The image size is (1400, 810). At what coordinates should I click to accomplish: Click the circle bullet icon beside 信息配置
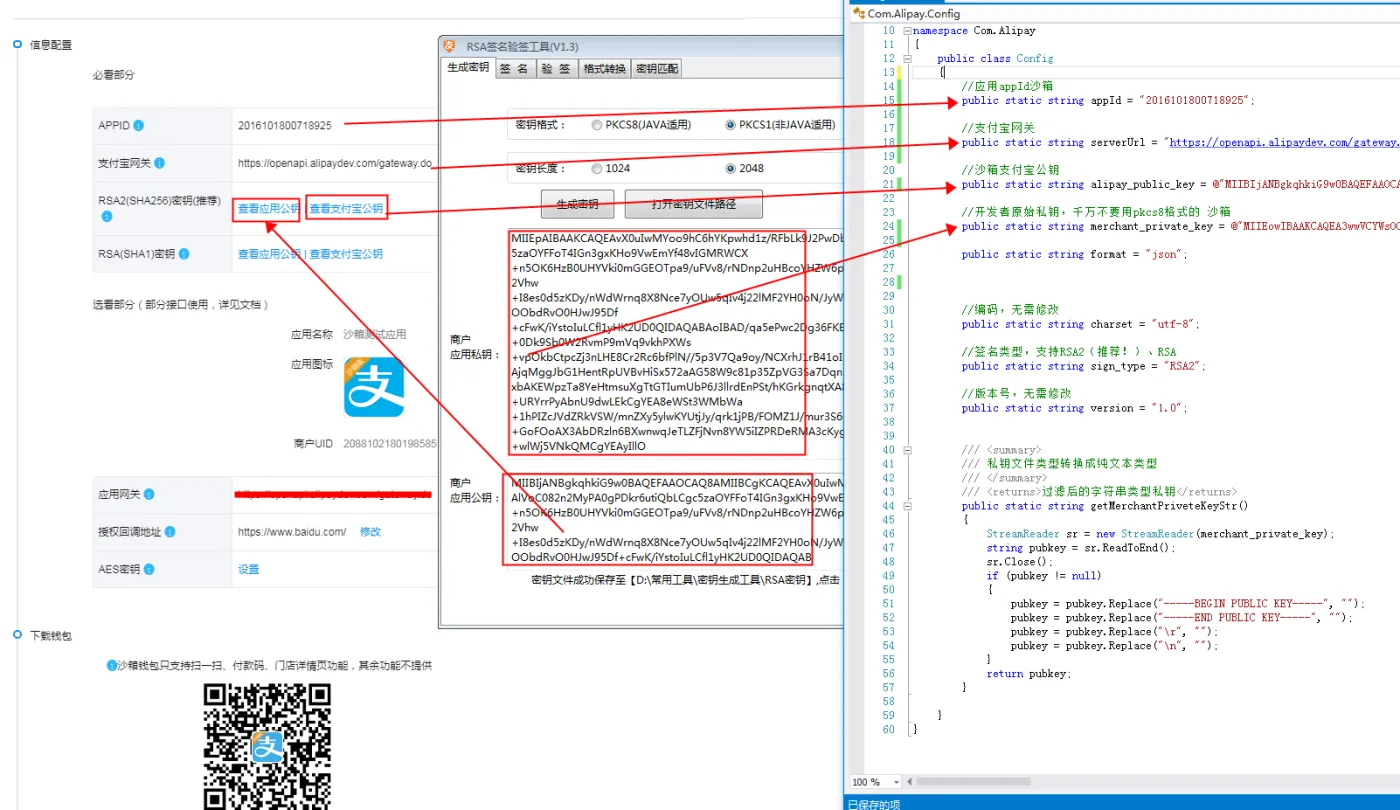17,45
